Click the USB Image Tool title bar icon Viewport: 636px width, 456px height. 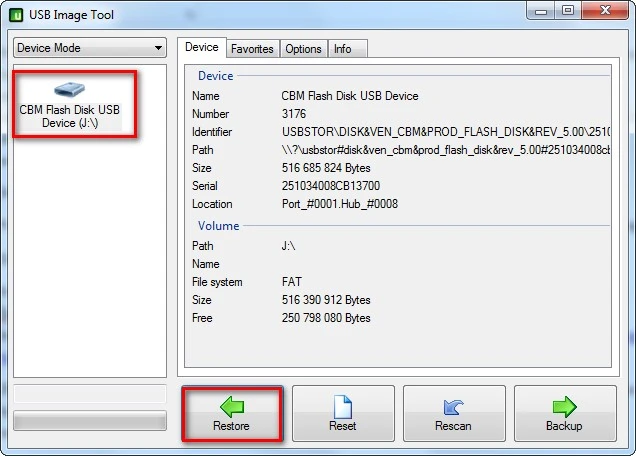(16, 15)
